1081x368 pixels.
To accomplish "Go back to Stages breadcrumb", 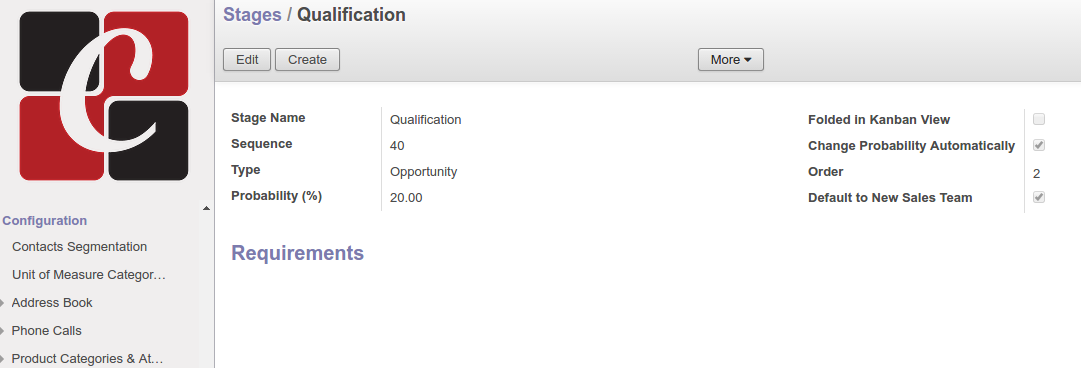I will coord(252,14).
